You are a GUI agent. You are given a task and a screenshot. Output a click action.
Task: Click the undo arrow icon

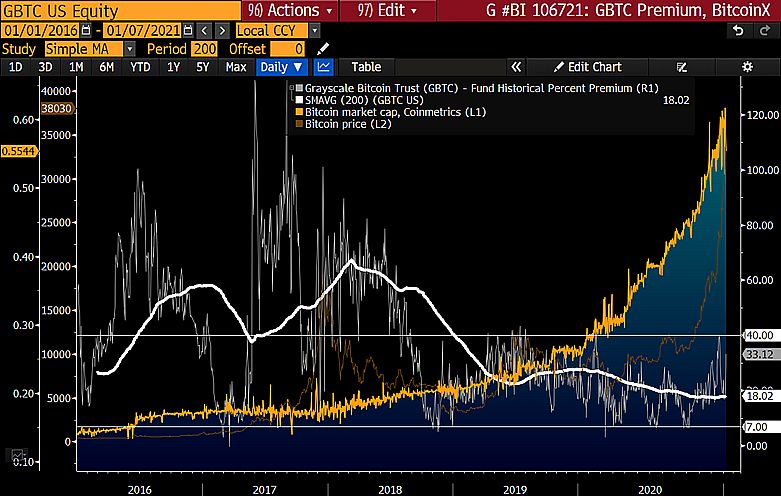[x=738, y=31]
